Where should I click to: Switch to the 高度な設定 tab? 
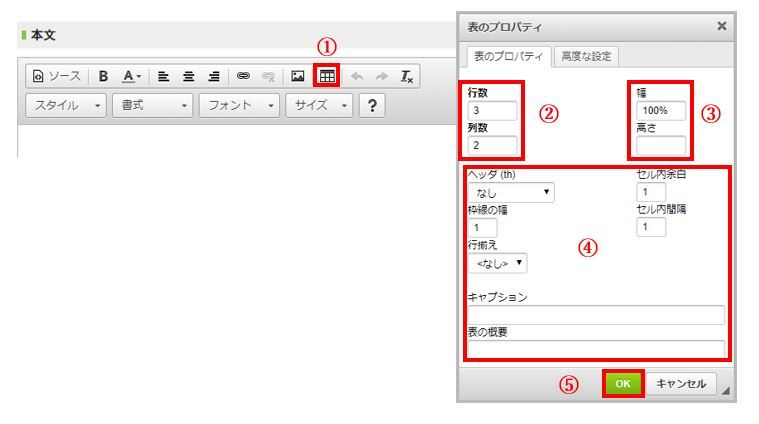coord(586,57)
